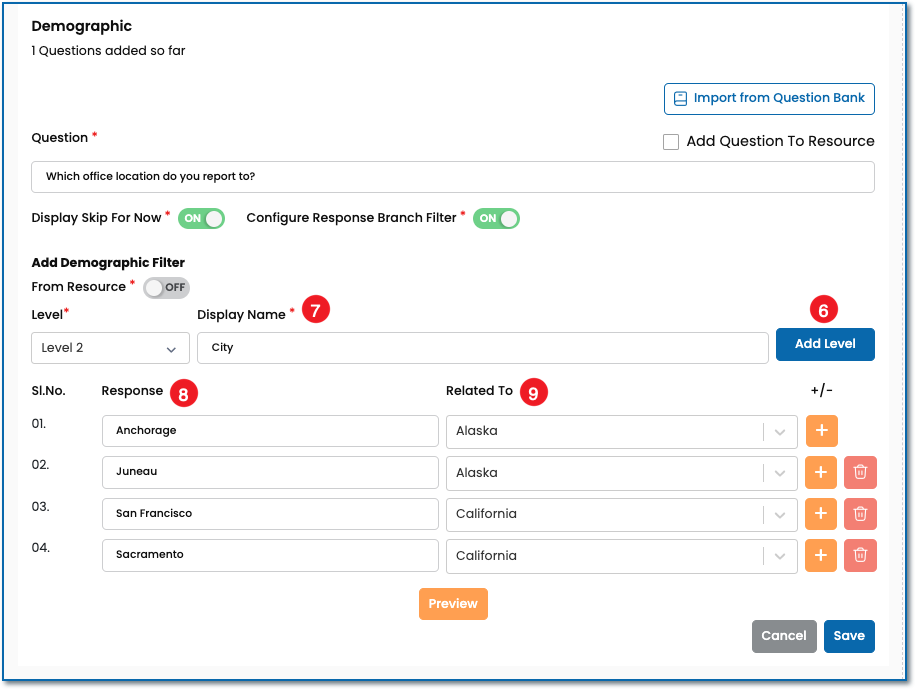
Task: Save the demographic question
Action: (849, 636)
